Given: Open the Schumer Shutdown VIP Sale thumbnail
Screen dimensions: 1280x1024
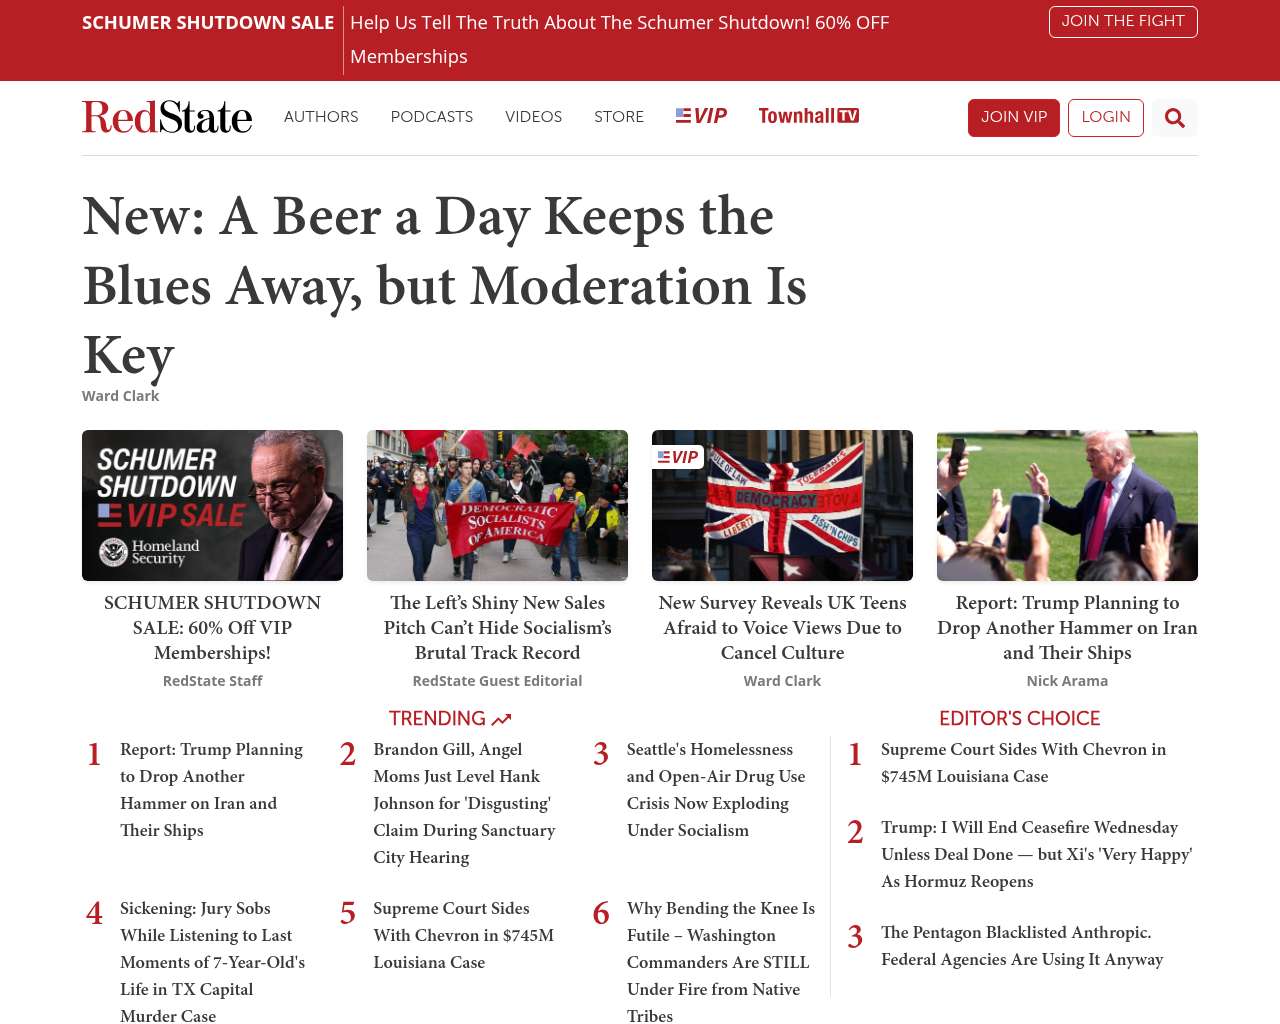Looking at the screenshot, I should coord(212,505).
